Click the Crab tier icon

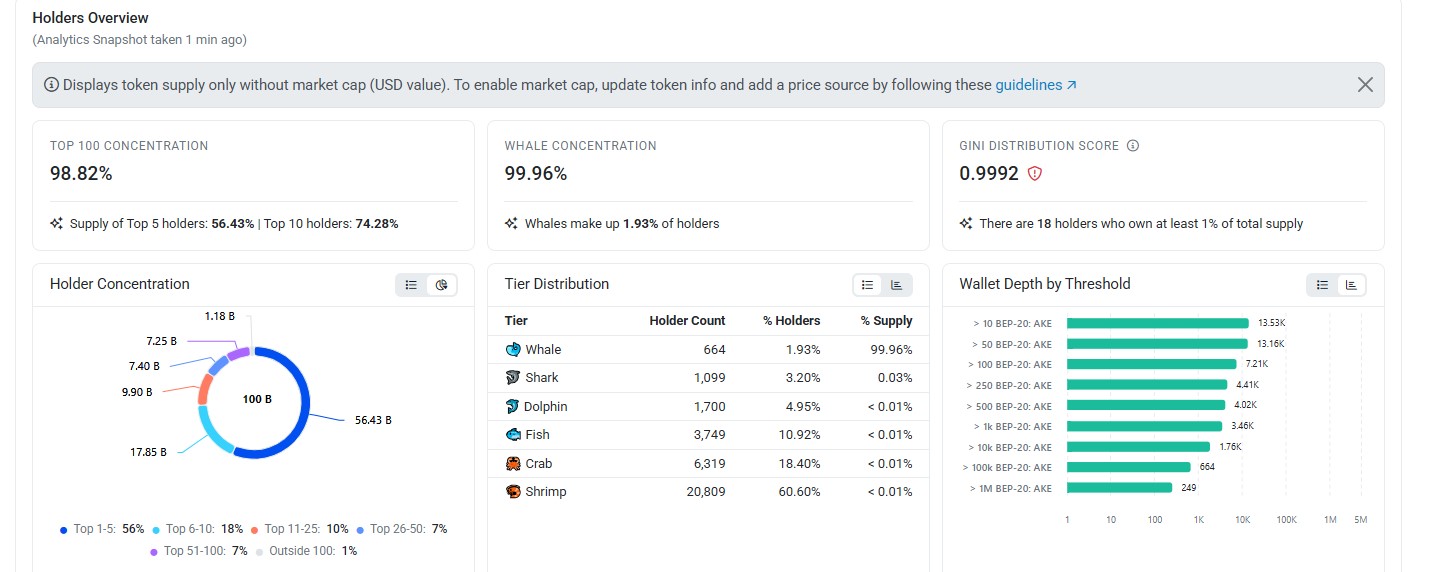coord(513,463)
